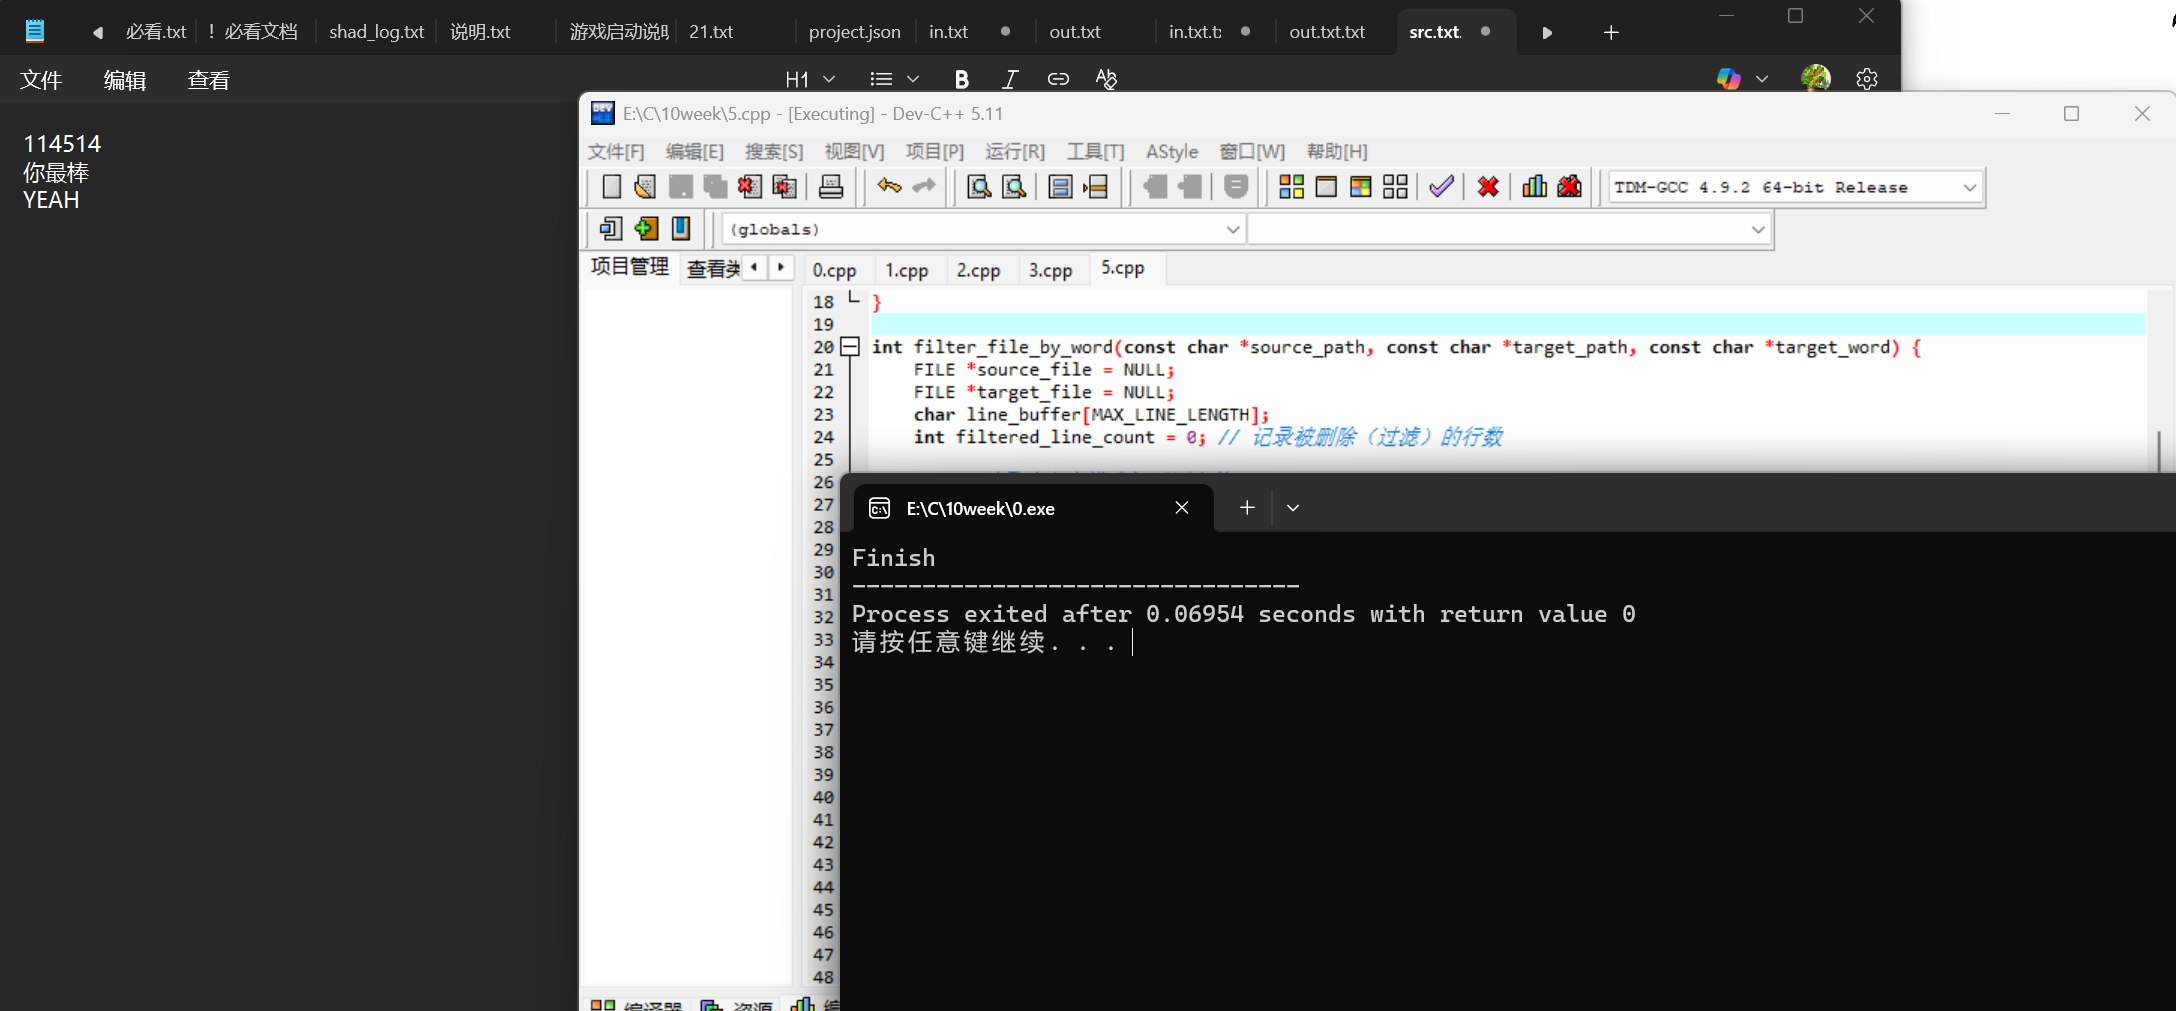This screenshot has width=2176, height=1011.
Task: Insert a link in Notepad
Action: [1058, 79]
